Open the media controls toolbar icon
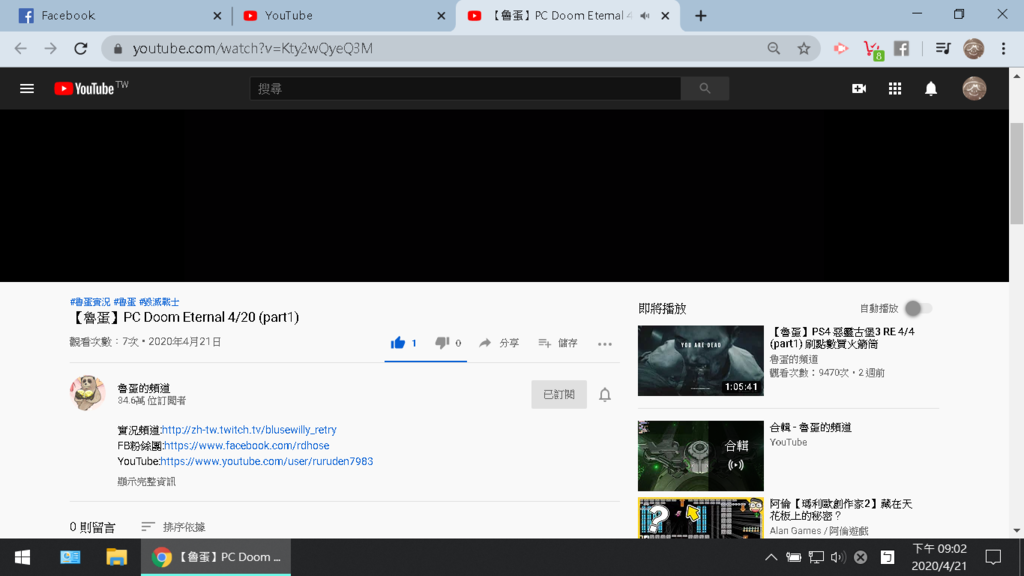 (943, 48)
